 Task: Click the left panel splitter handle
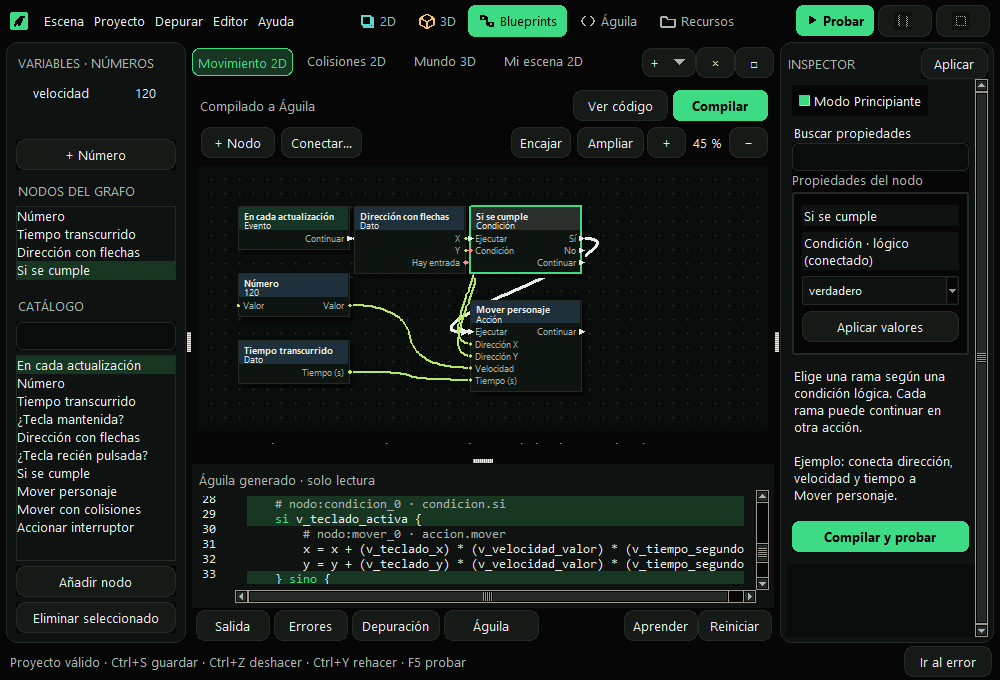(x=189, y=342)
